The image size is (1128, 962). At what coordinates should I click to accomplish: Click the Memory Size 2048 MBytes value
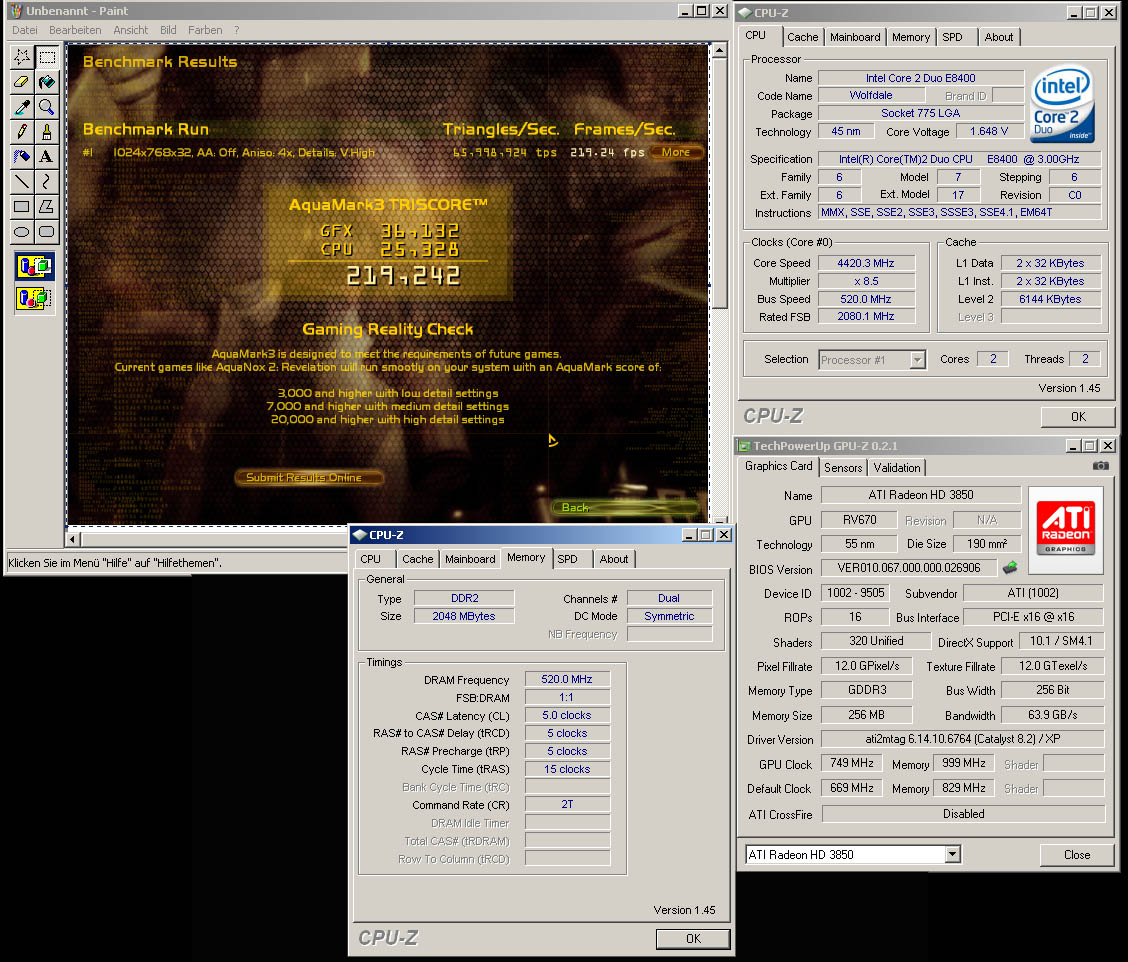[464, 616]
